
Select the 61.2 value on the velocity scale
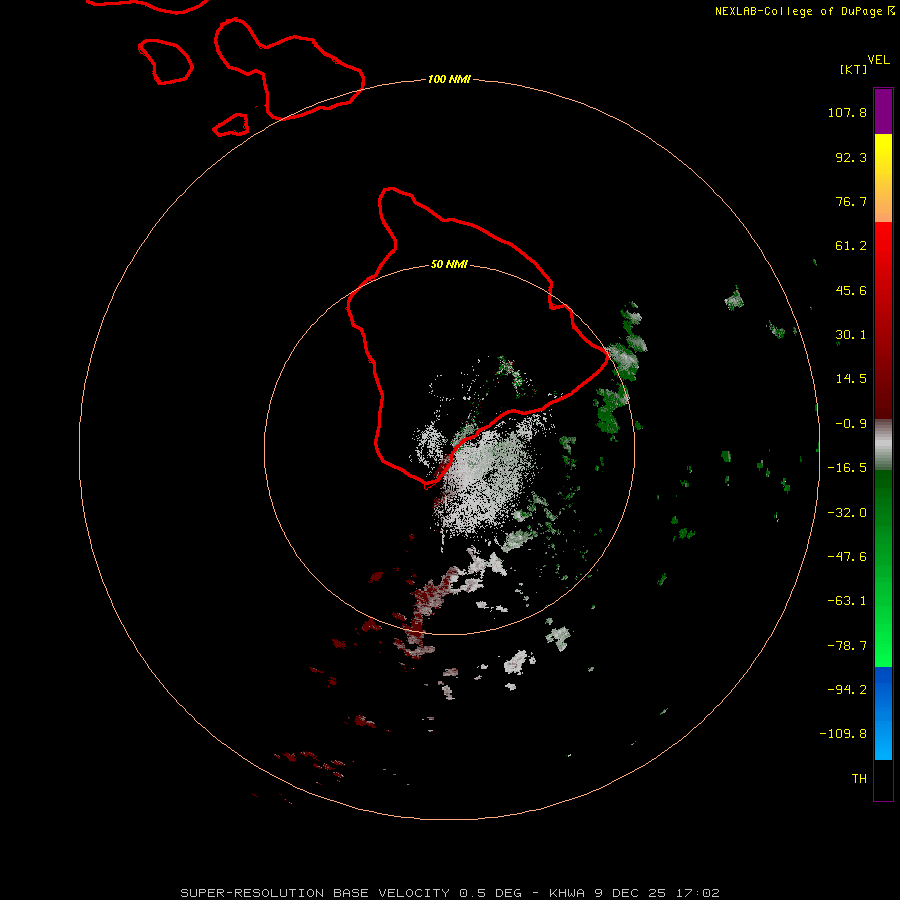851,246
